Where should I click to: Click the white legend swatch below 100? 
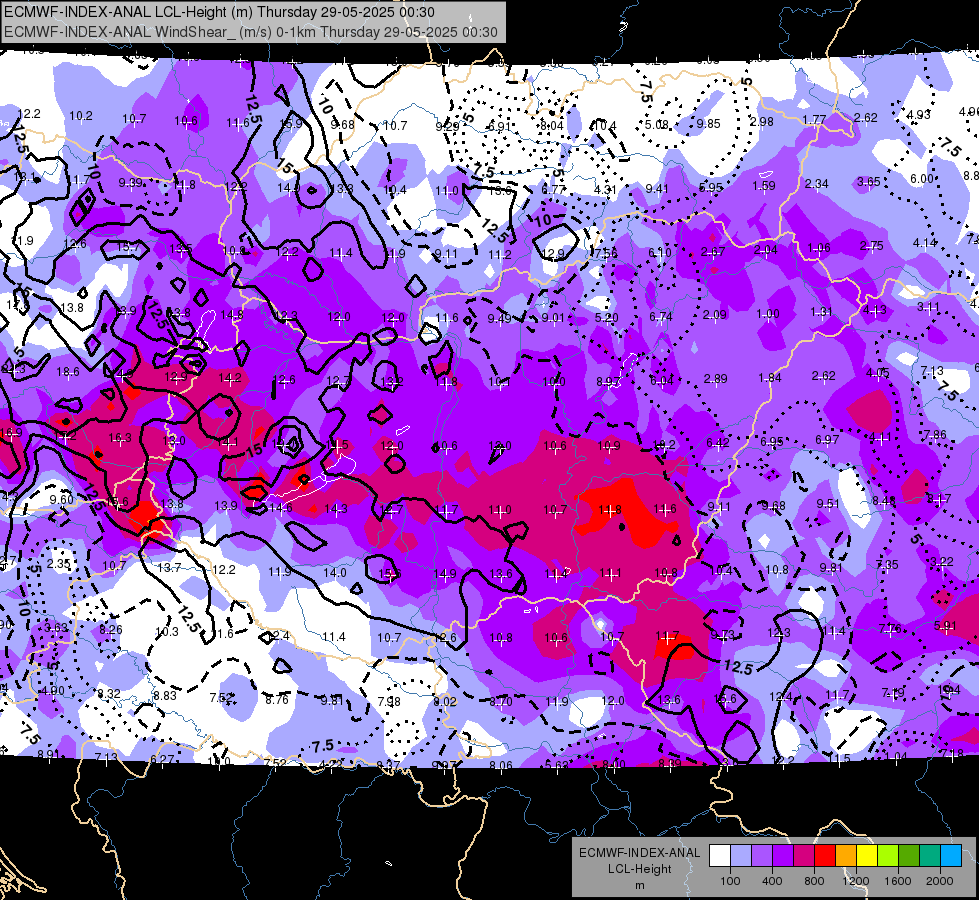pos(720,856)
